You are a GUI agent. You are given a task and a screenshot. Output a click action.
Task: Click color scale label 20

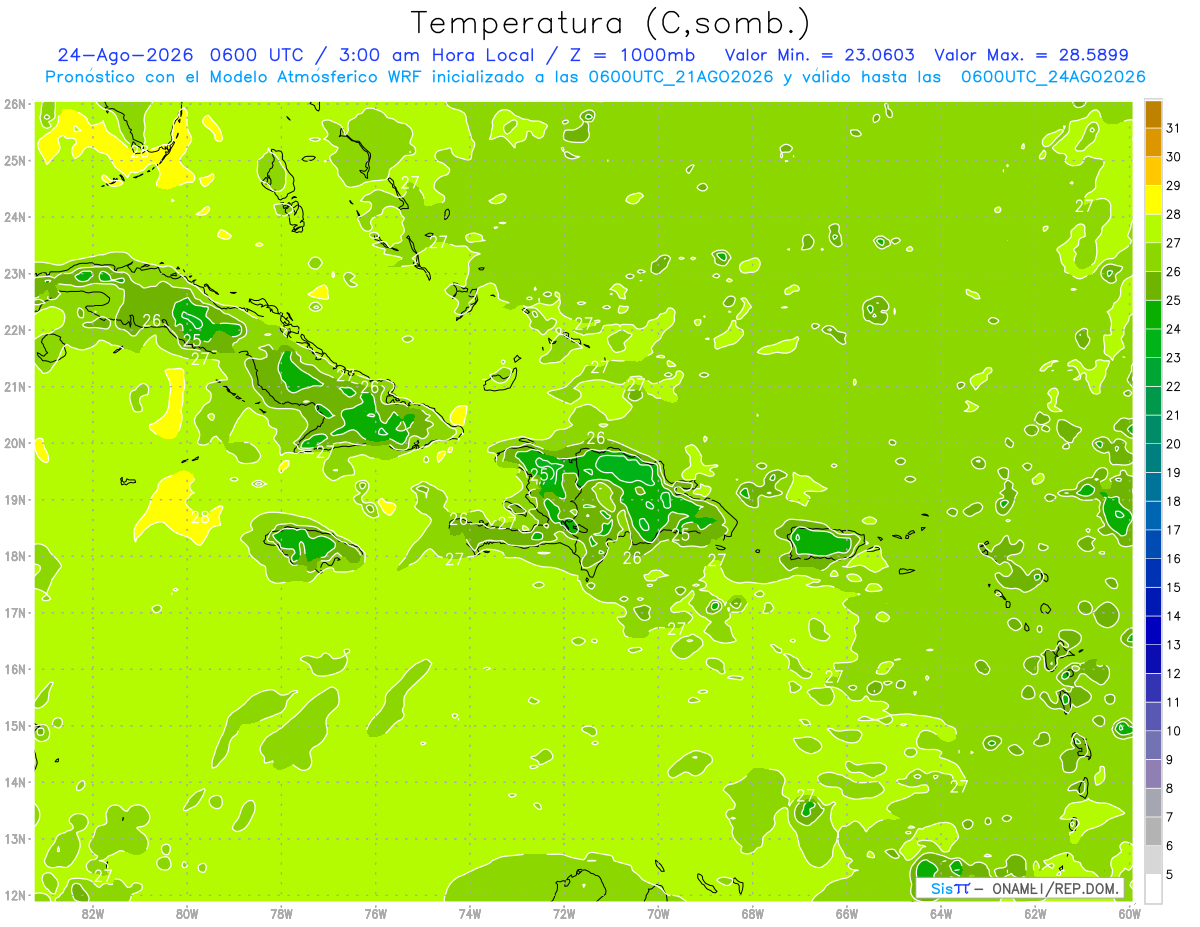[1173, 444]
